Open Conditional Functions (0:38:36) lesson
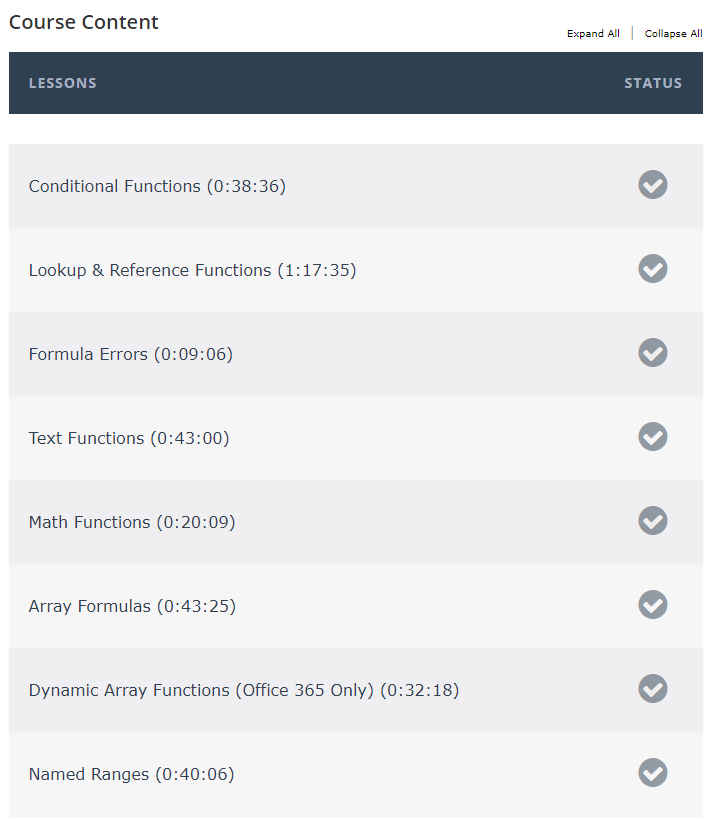The width and height of the screenshot is (712, 820). click(157, 186)
